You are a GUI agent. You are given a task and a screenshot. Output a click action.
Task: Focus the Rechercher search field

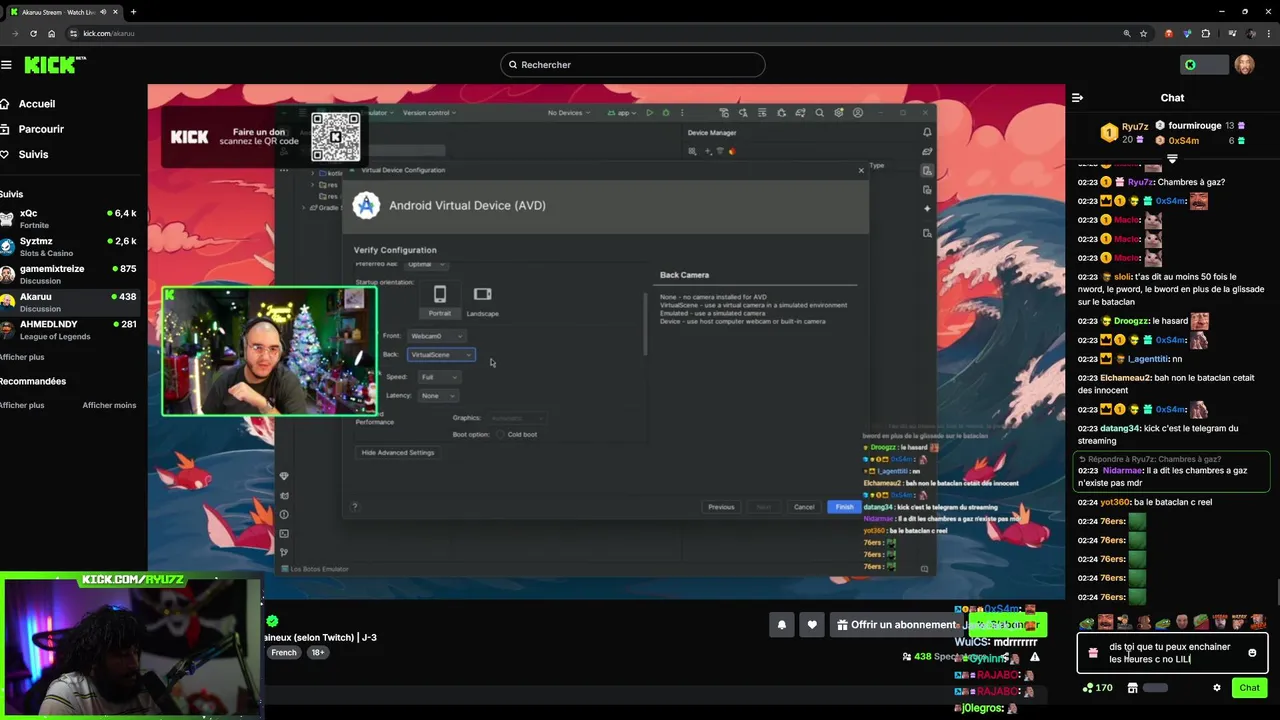click(x=632, y=65)
